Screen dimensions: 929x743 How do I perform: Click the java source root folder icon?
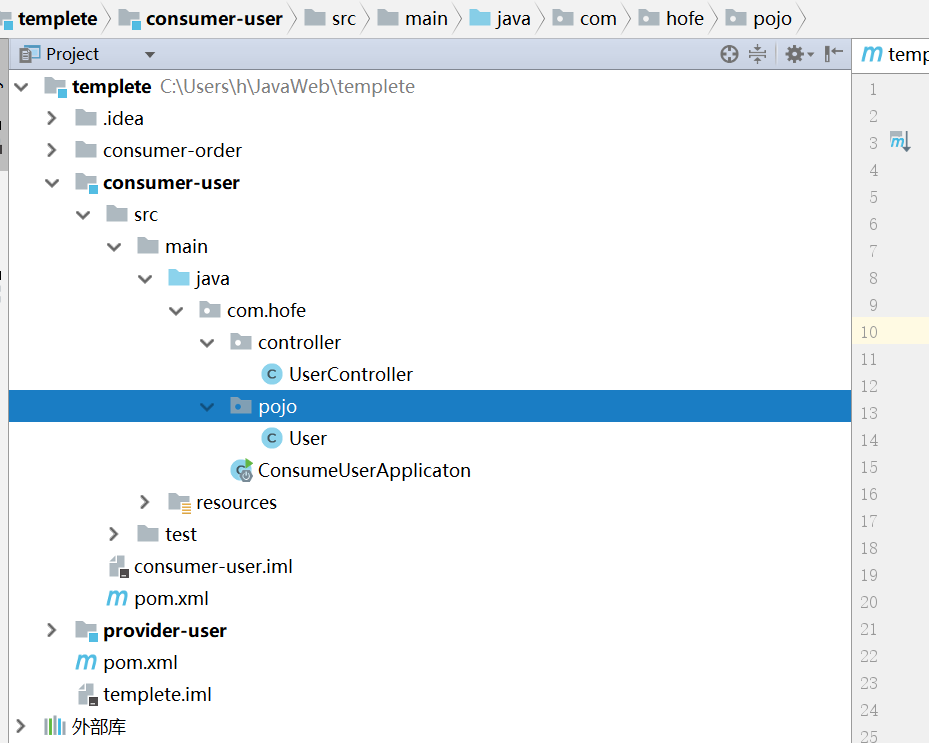(x=178, y=278)
